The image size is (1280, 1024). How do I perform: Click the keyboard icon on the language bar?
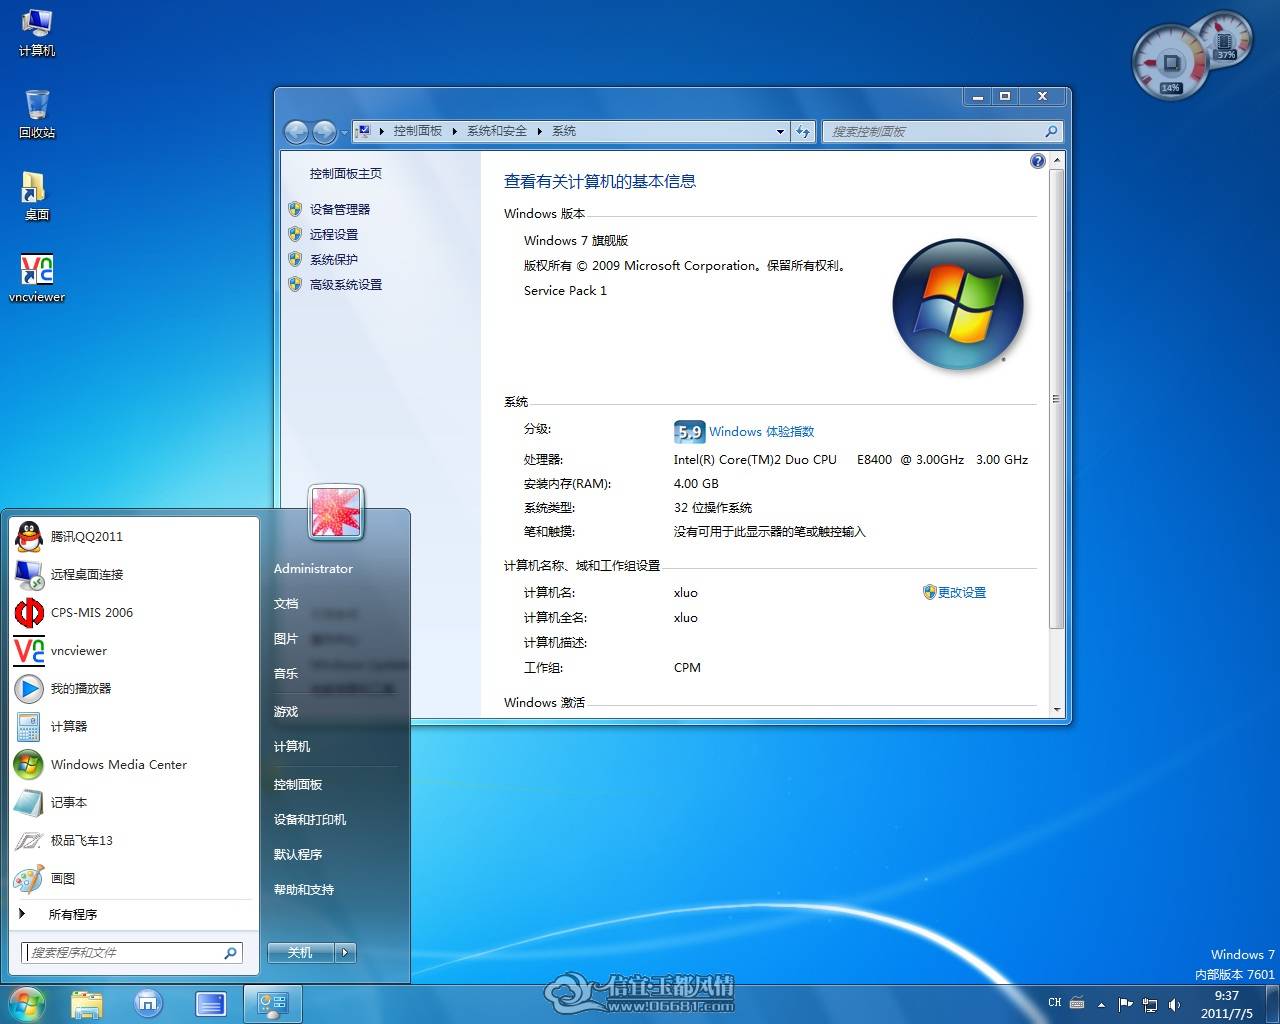click(1077, 1003)
